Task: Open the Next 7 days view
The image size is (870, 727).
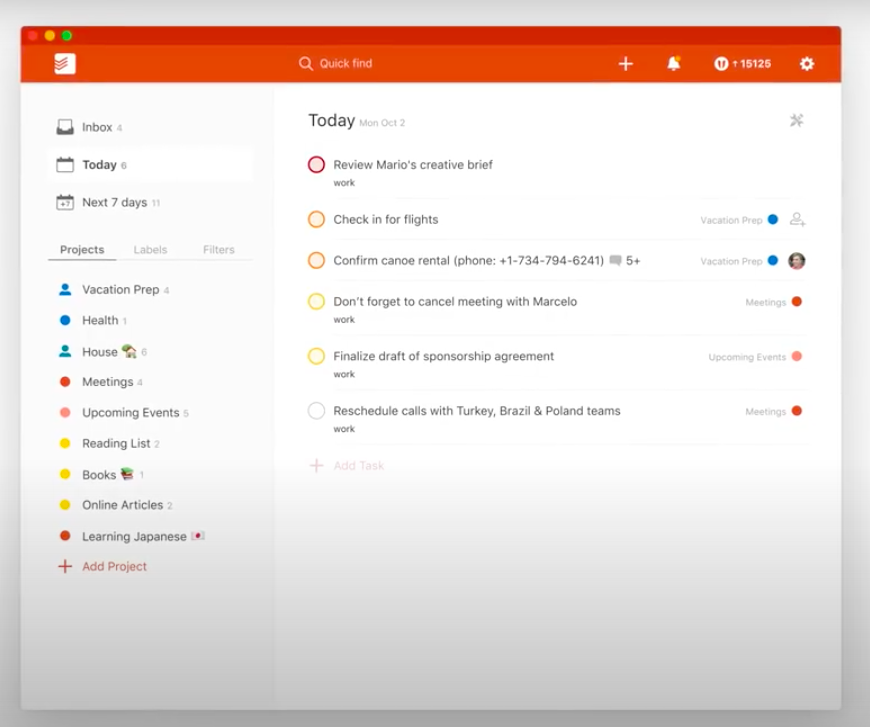Action: point(113,202)
